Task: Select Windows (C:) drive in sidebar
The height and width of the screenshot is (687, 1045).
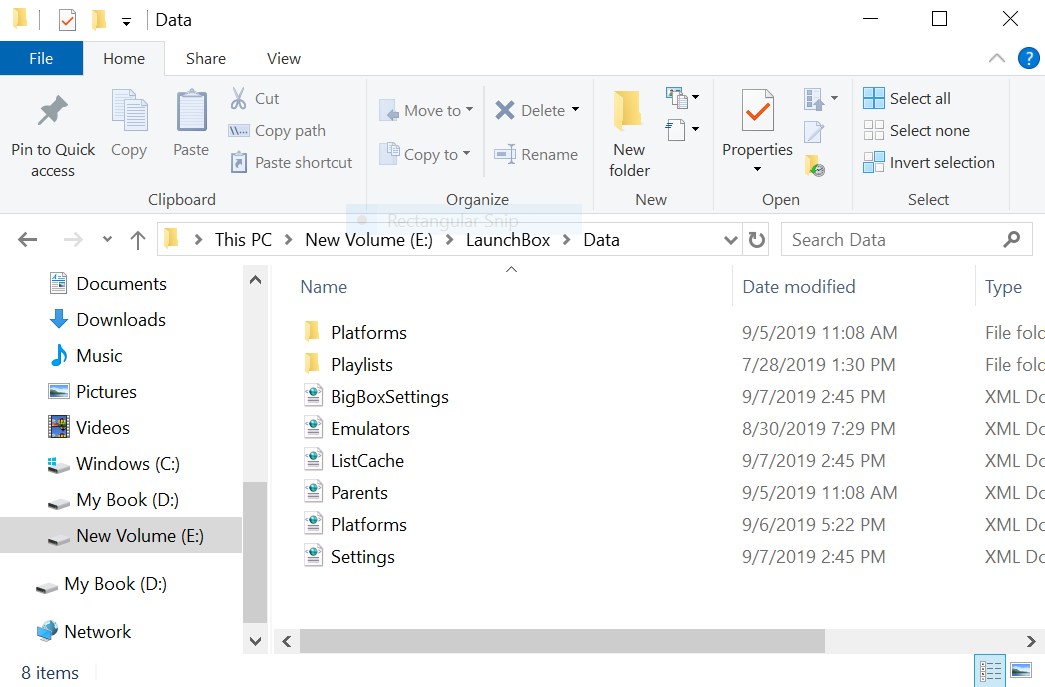Action: pyautogui.click(x=113, y=464)
